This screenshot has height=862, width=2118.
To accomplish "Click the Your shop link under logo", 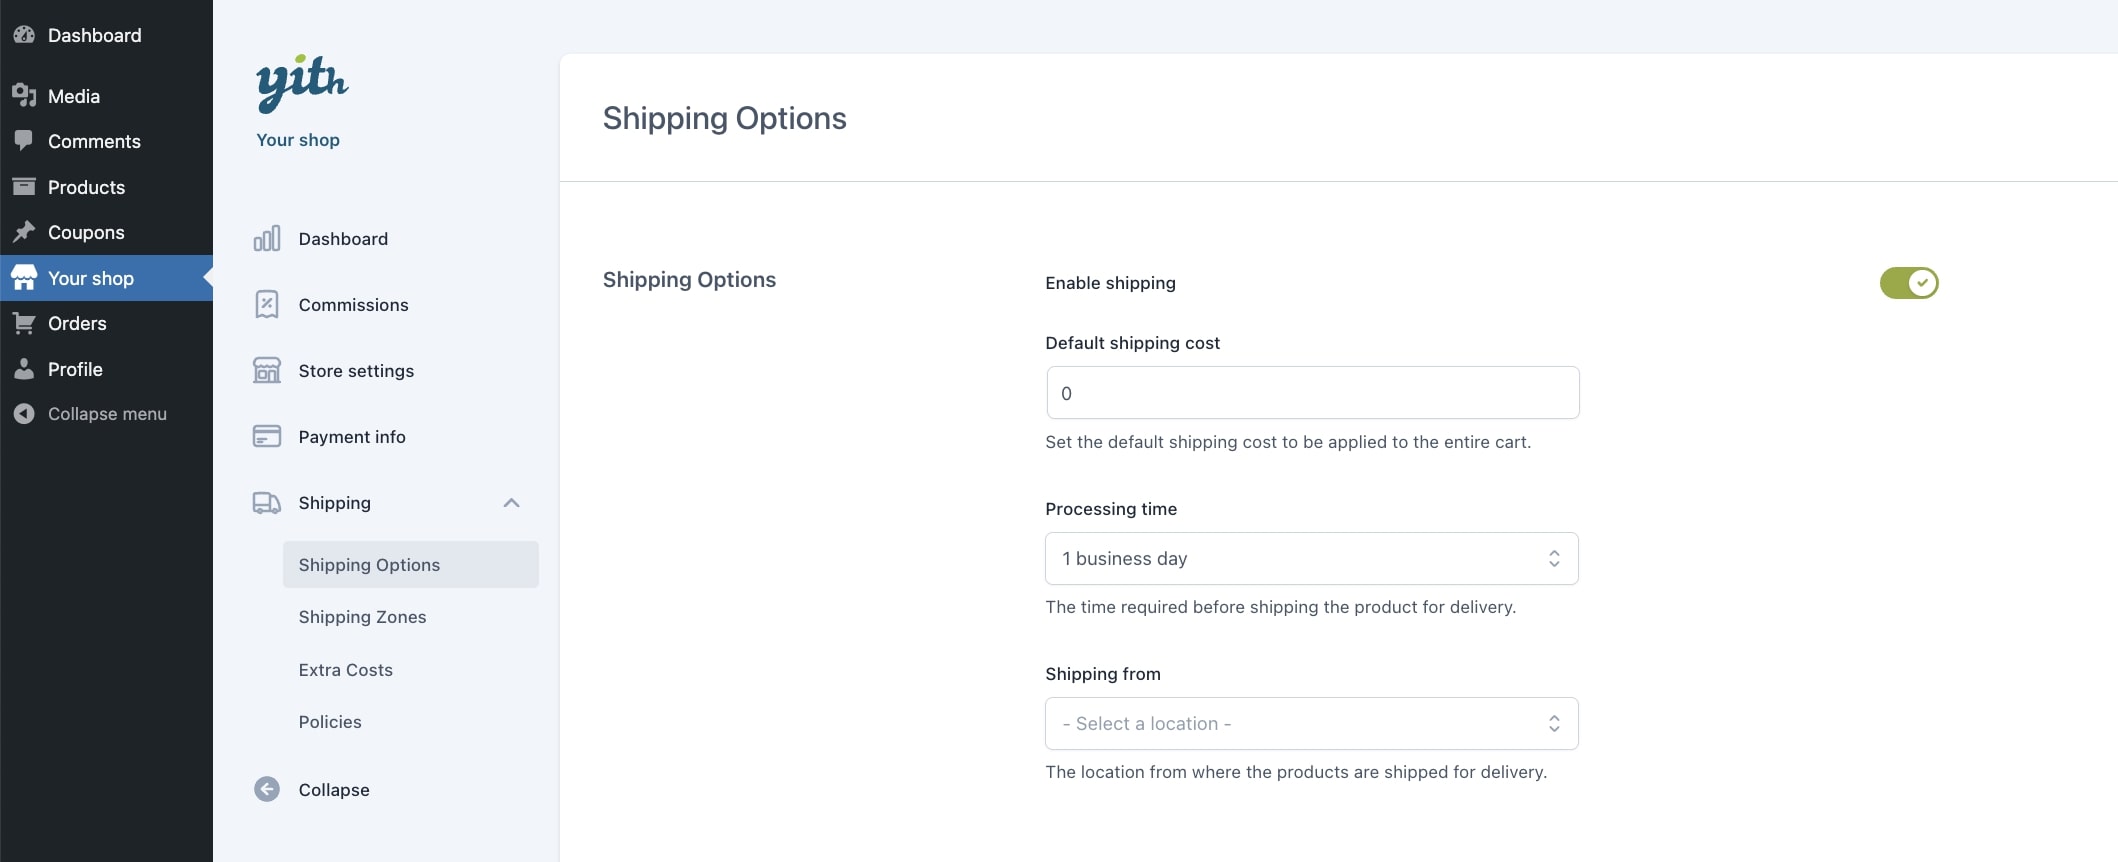I will tap(298, 140).
